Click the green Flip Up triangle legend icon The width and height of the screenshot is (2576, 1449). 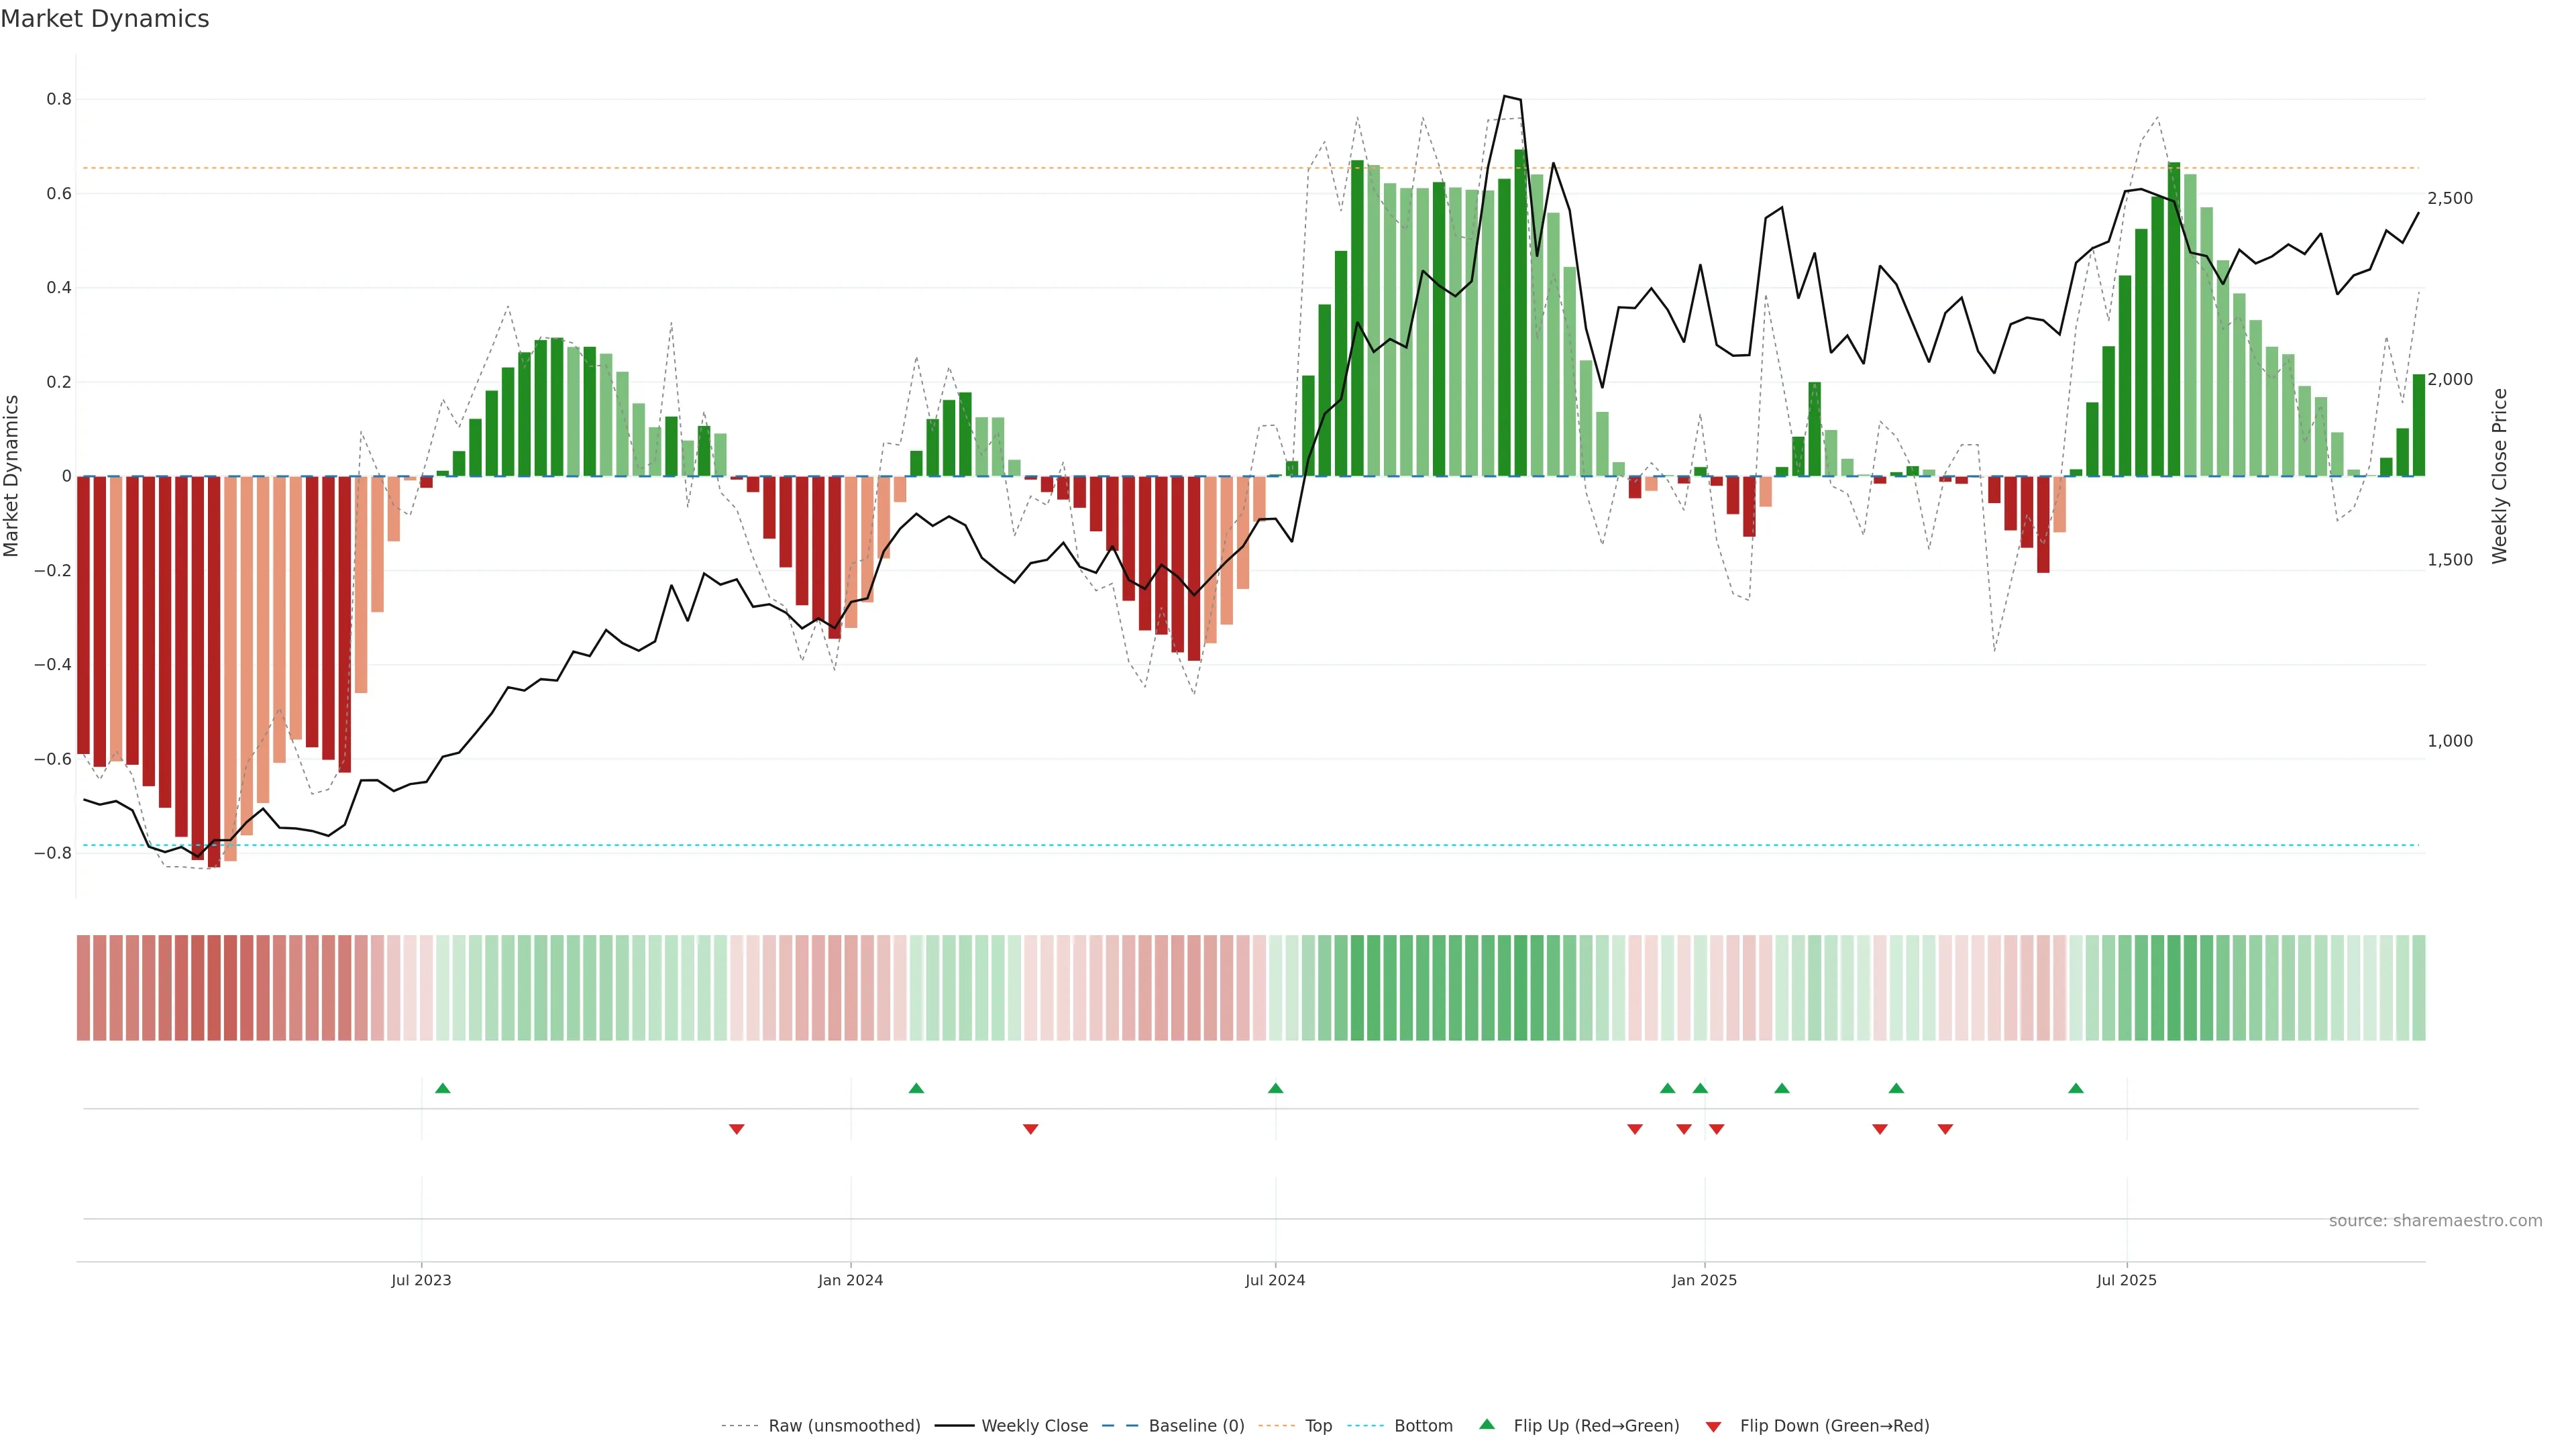tap(1487, 1425)
